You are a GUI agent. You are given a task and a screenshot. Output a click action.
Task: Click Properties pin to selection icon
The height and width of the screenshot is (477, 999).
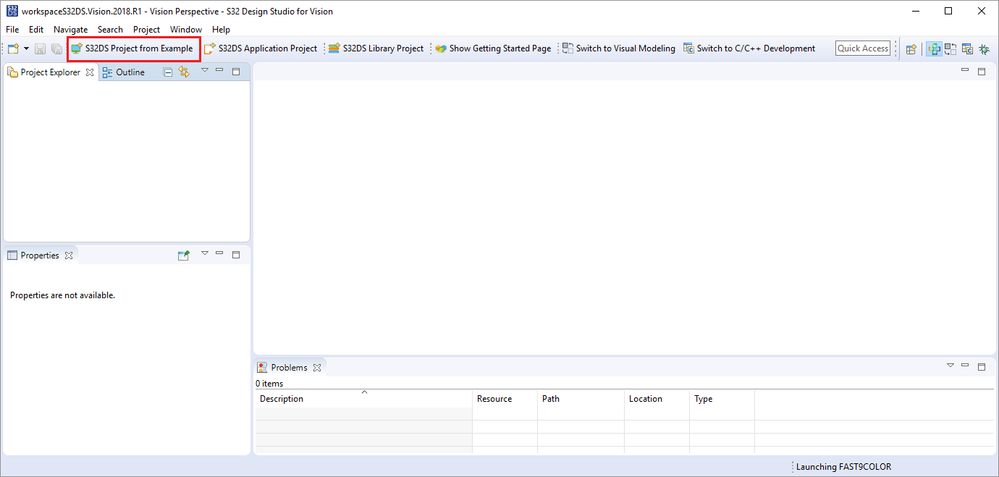(183, 255)
